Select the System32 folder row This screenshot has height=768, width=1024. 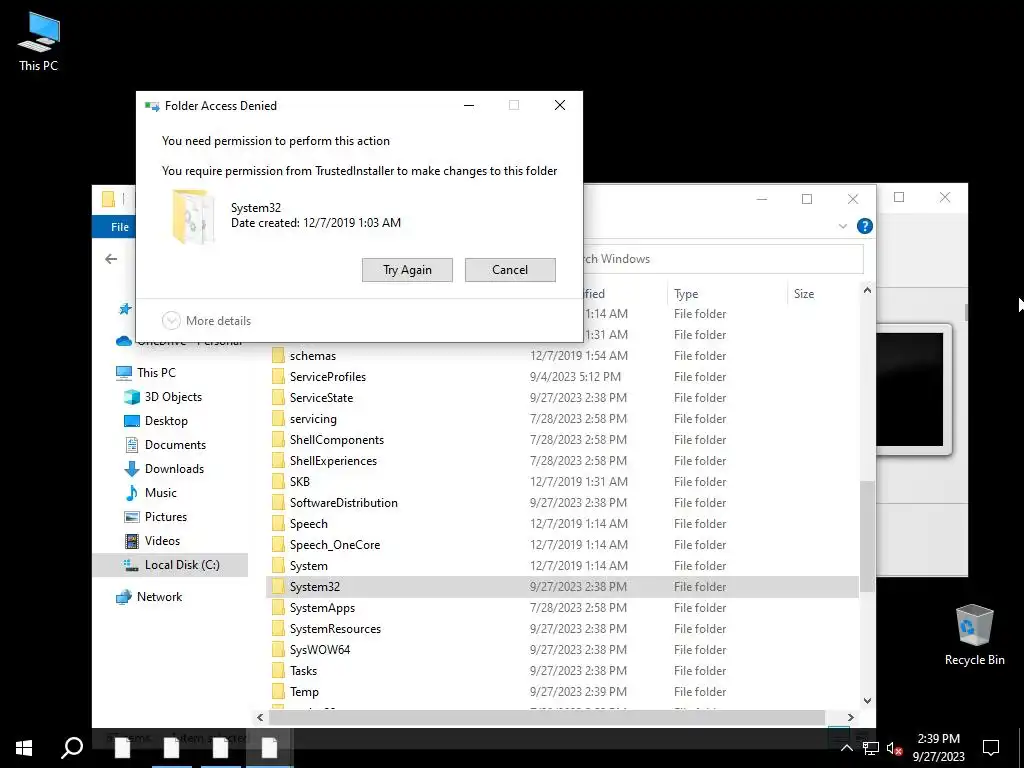point(562,586)
